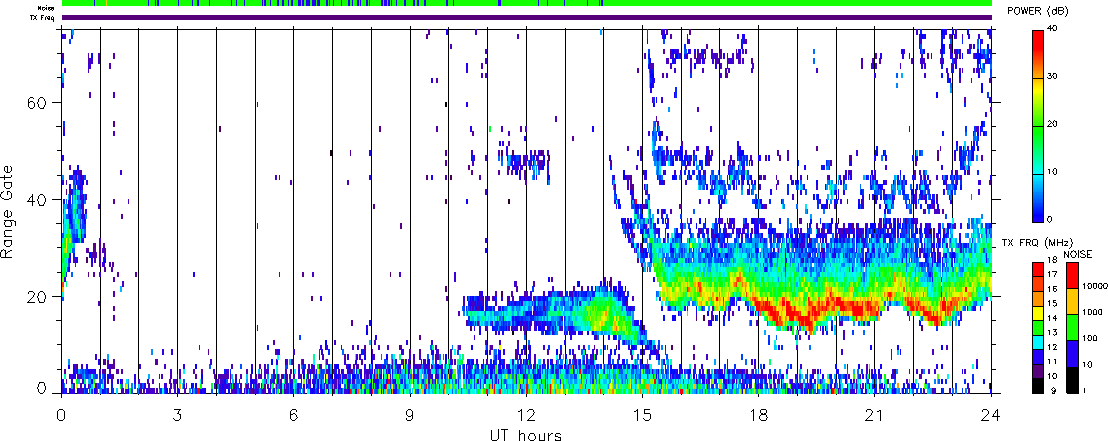
Task: Click the TX FRQ scale label "11"
Action: click(1052, 362)
